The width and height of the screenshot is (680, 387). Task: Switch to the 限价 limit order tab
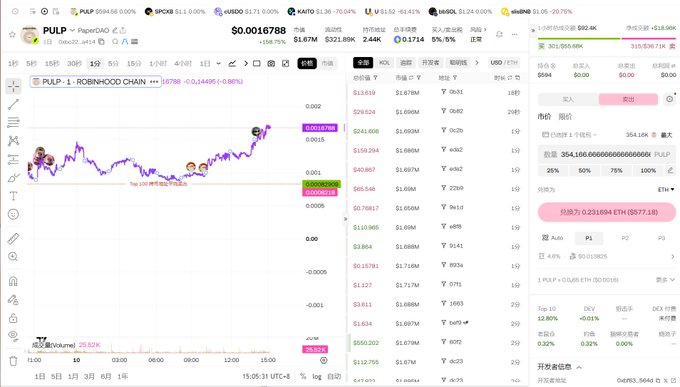point(565,117)
